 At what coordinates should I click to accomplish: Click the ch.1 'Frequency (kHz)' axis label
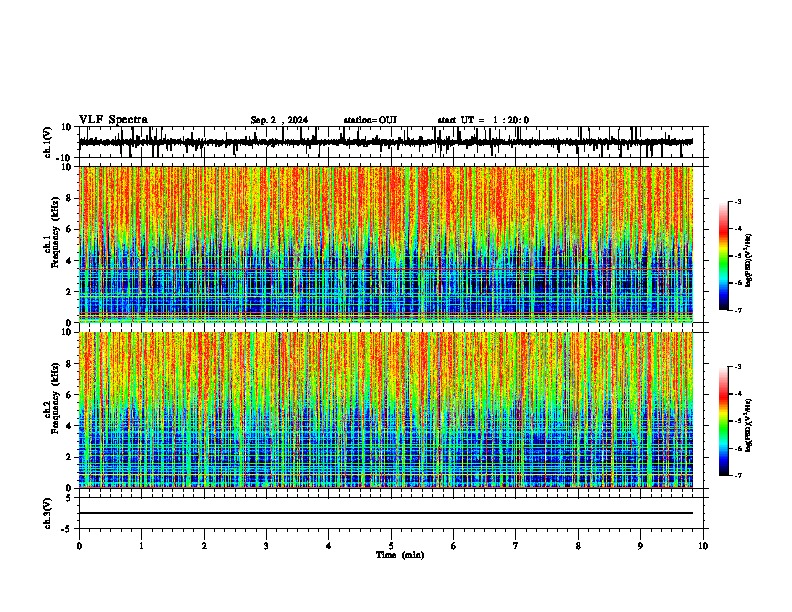pyautogui.click(x=55, y=232)
